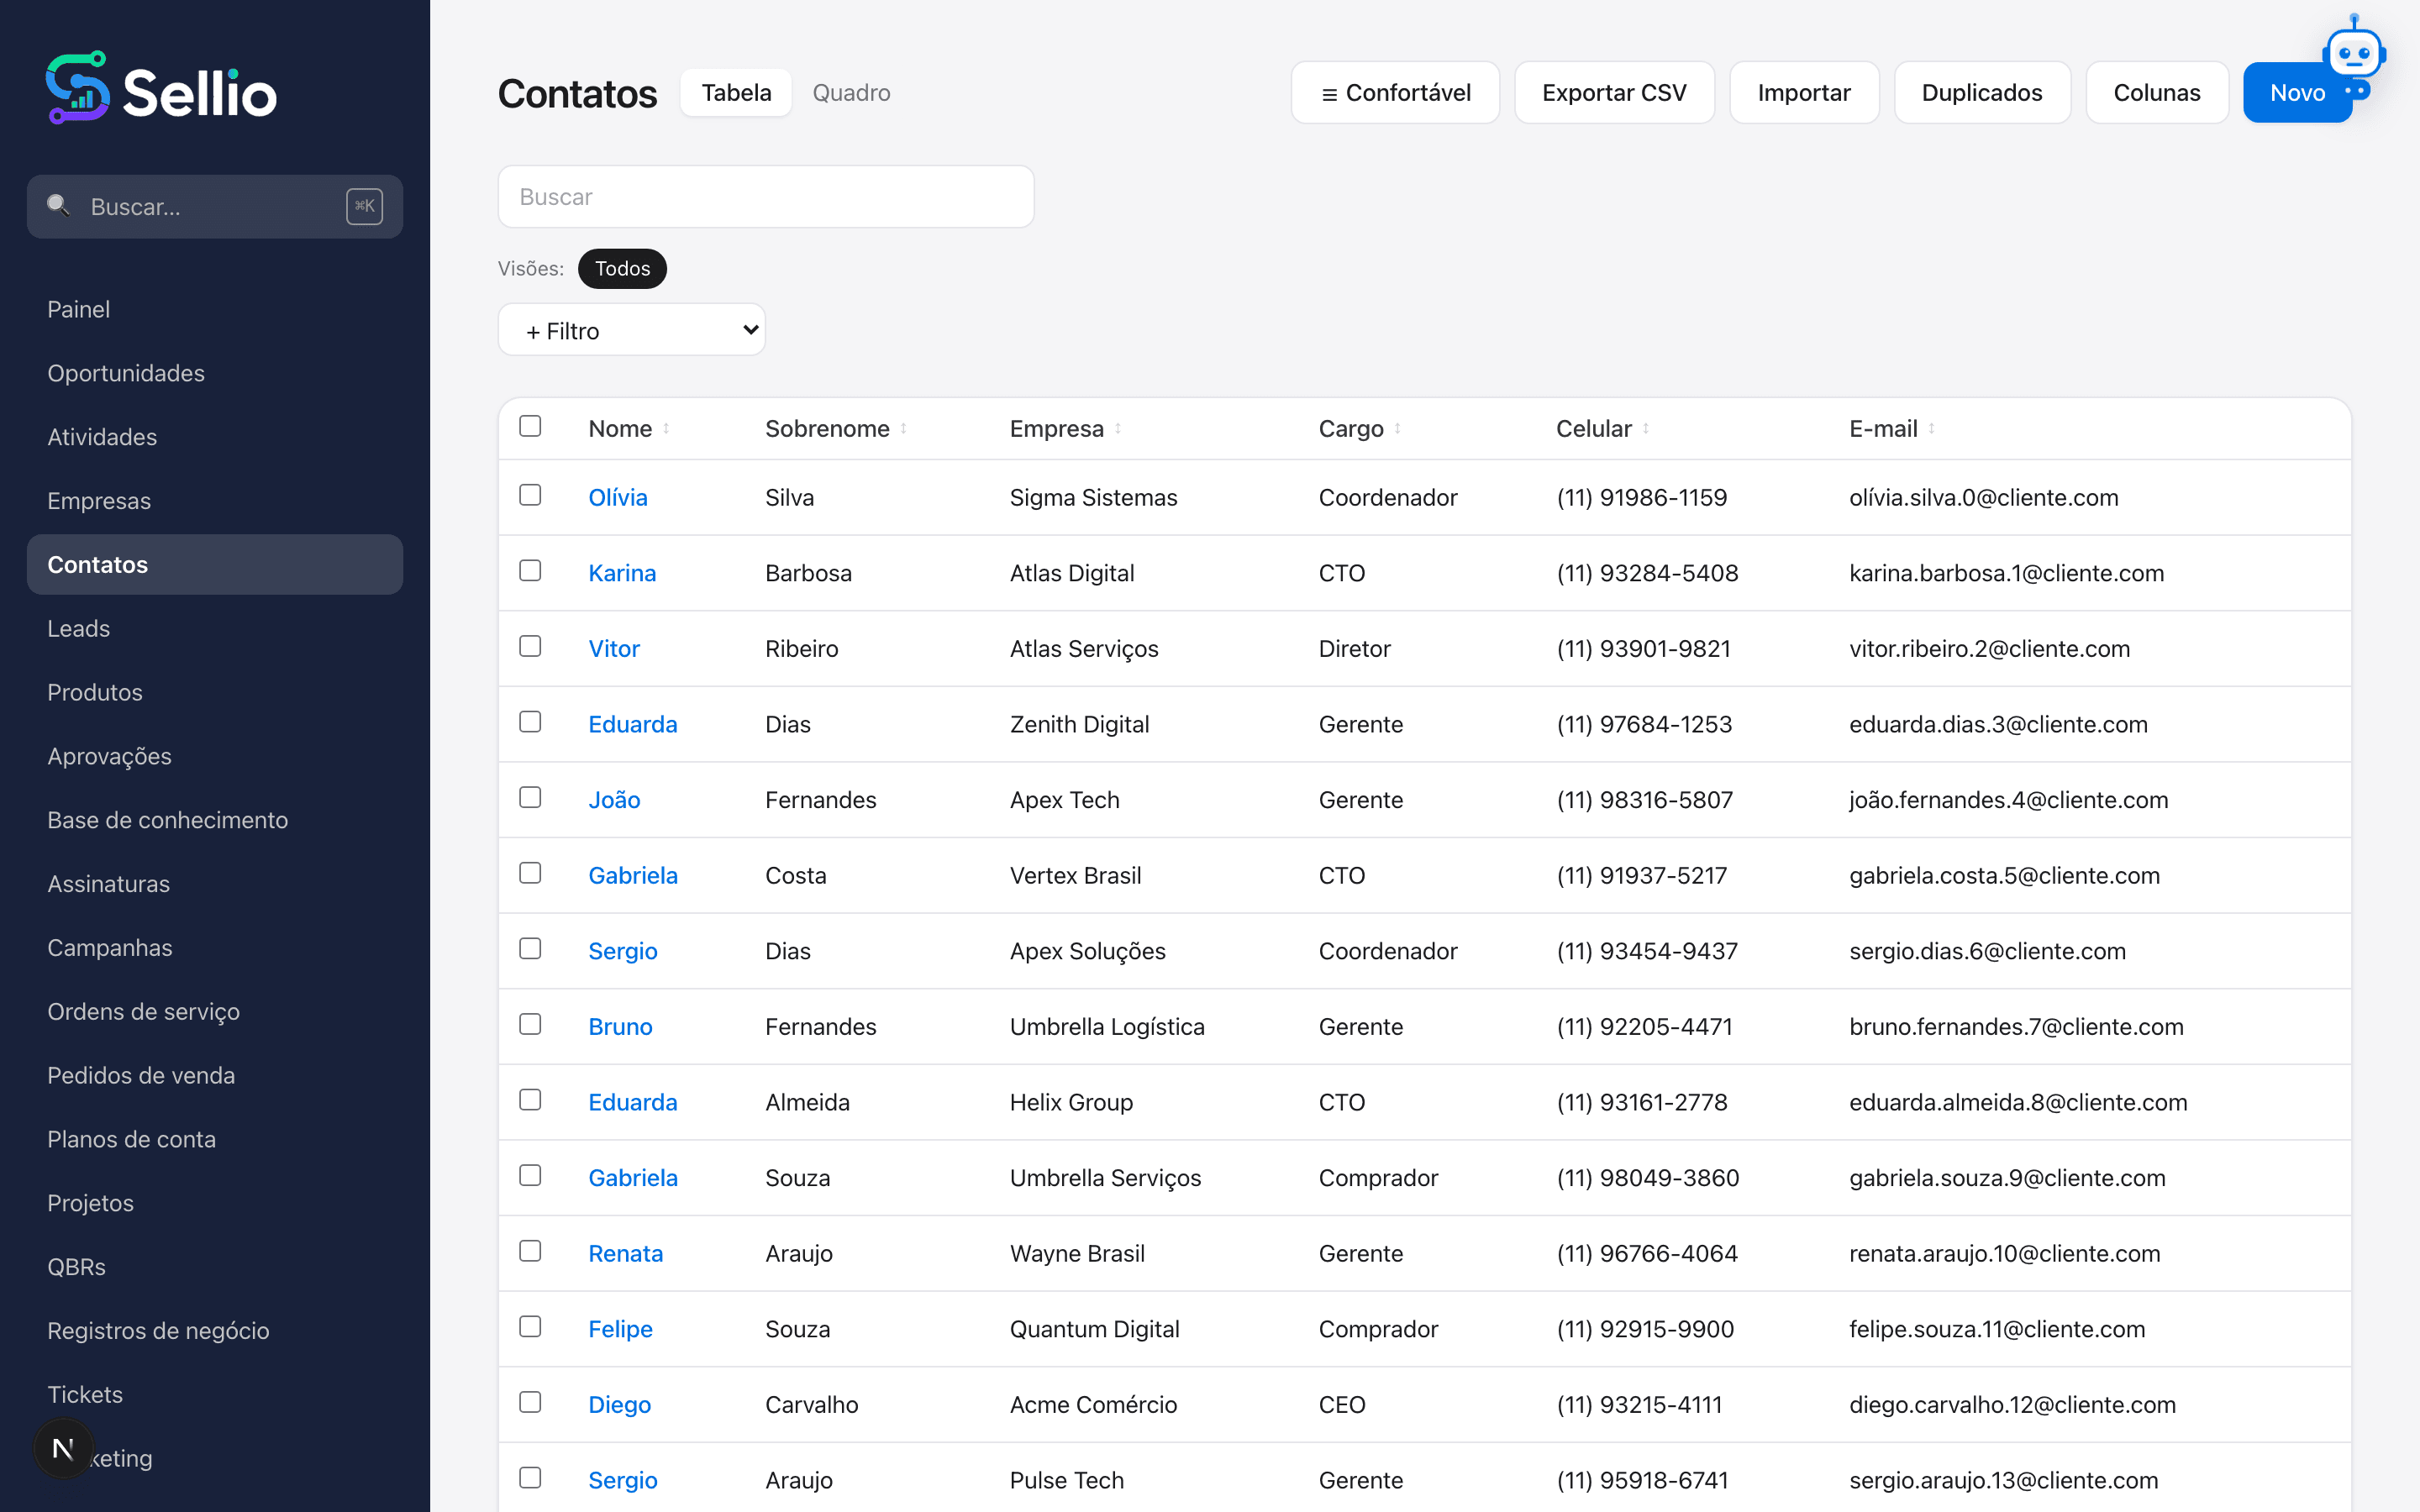This screenshot has width=2420, height=1512.
Task: Open the robot assistant chat icon
Action: [2354, 56]
